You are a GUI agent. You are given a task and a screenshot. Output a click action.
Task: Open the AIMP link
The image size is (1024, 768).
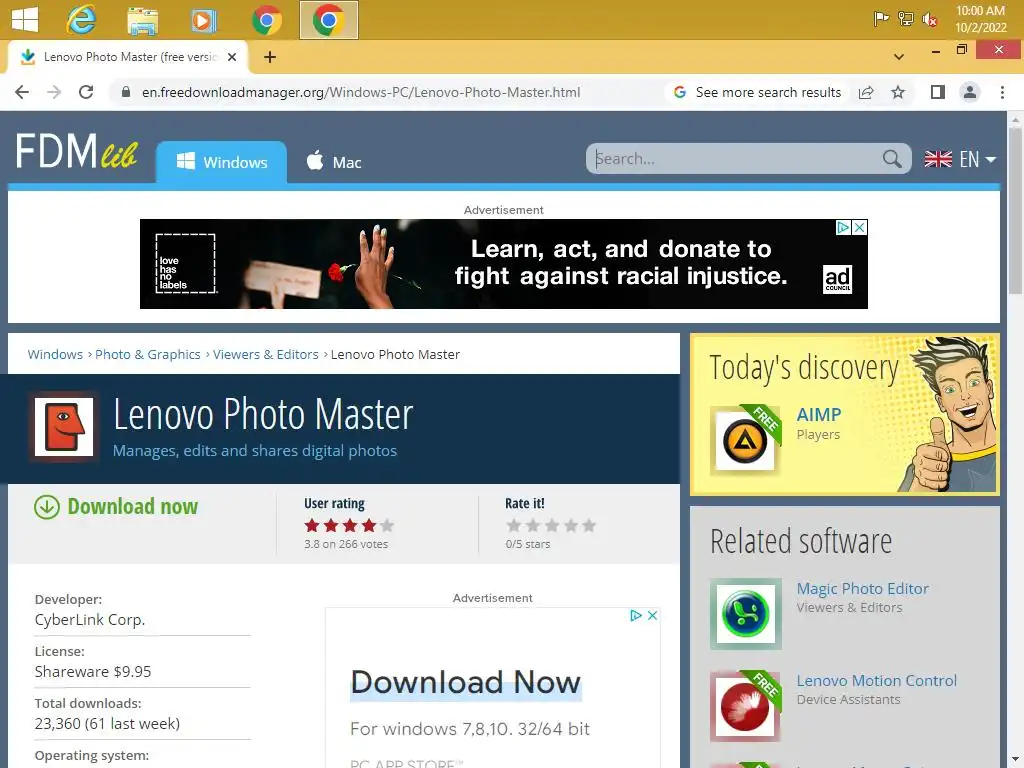click(818, 414)
